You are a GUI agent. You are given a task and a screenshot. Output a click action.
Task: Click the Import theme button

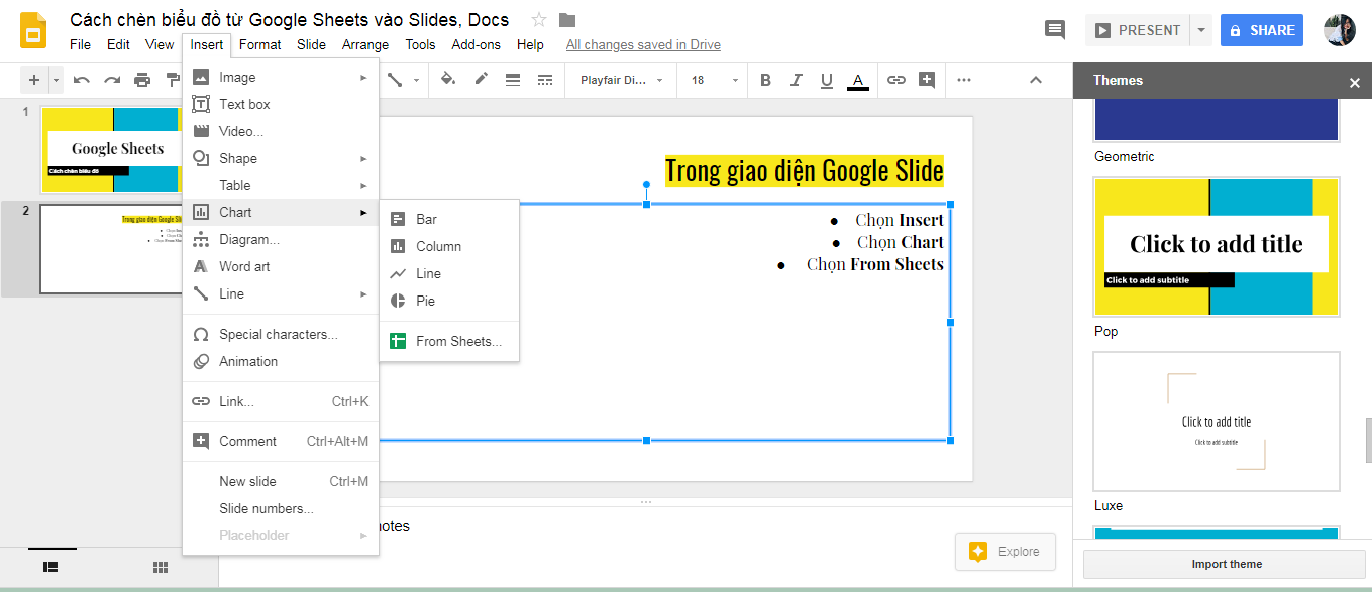click(x=1226, y=564)
